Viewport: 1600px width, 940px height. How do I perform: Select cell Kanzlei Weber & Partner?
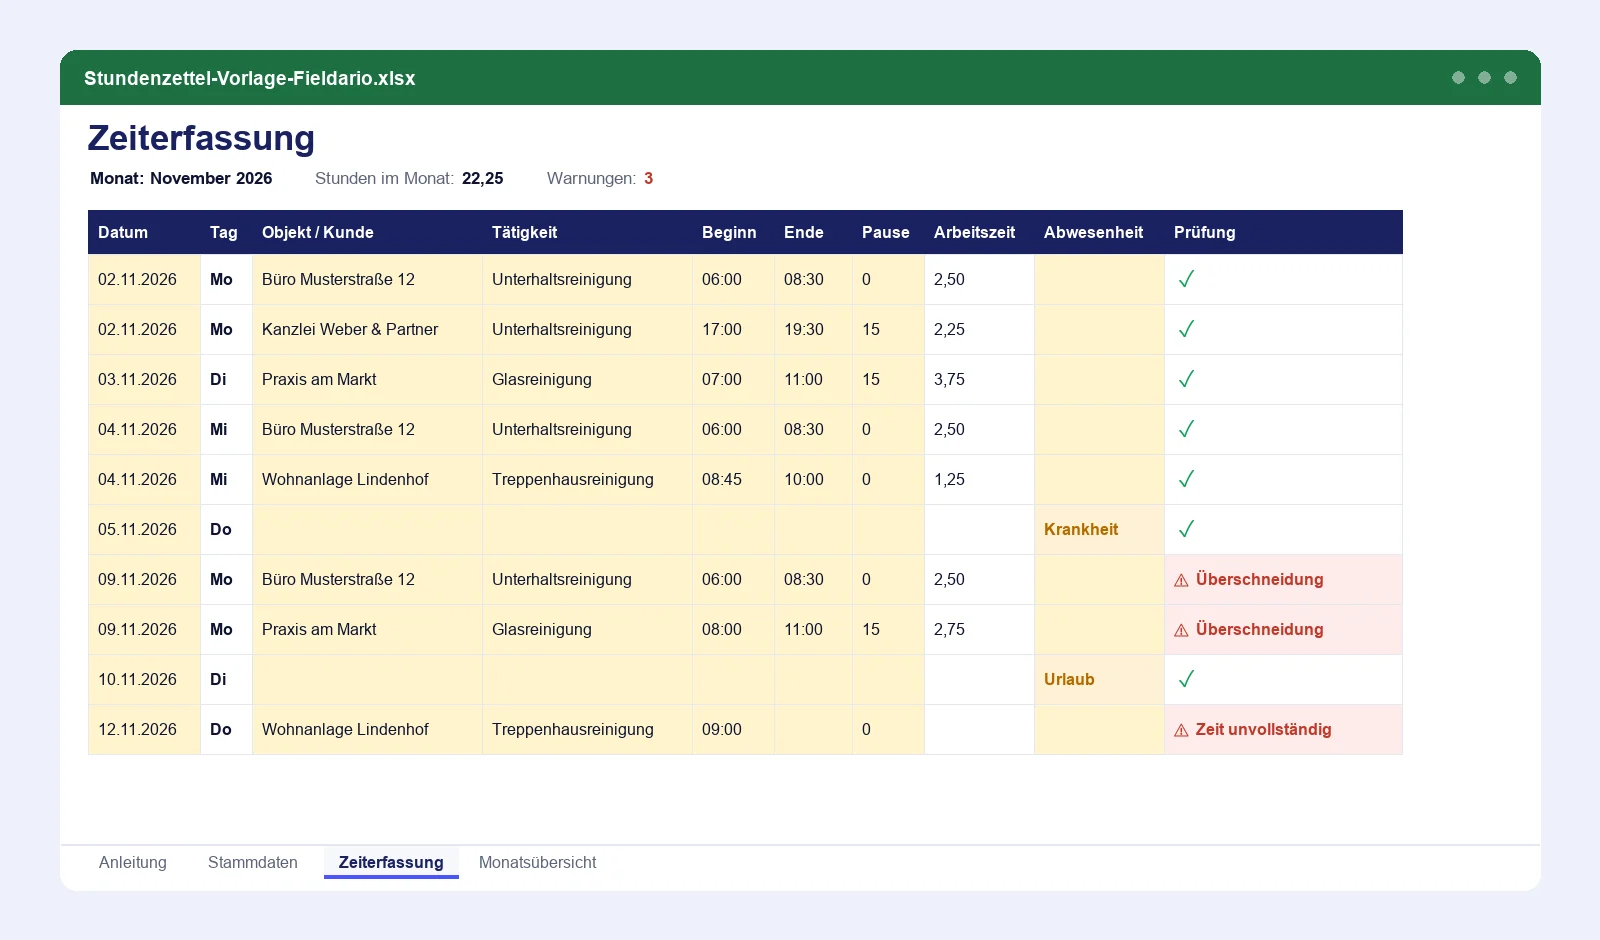(x=367, y=329)
